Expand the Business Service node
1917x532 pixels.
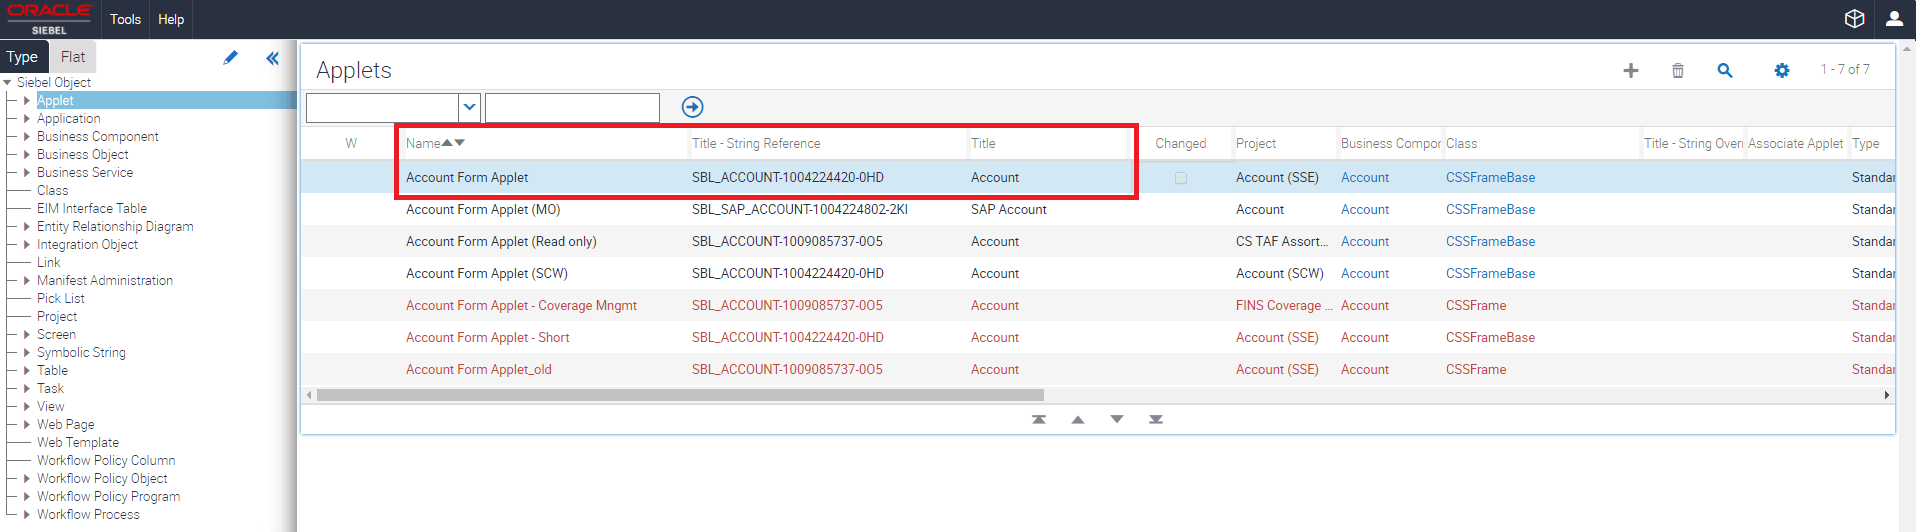[x=27, y=173]
